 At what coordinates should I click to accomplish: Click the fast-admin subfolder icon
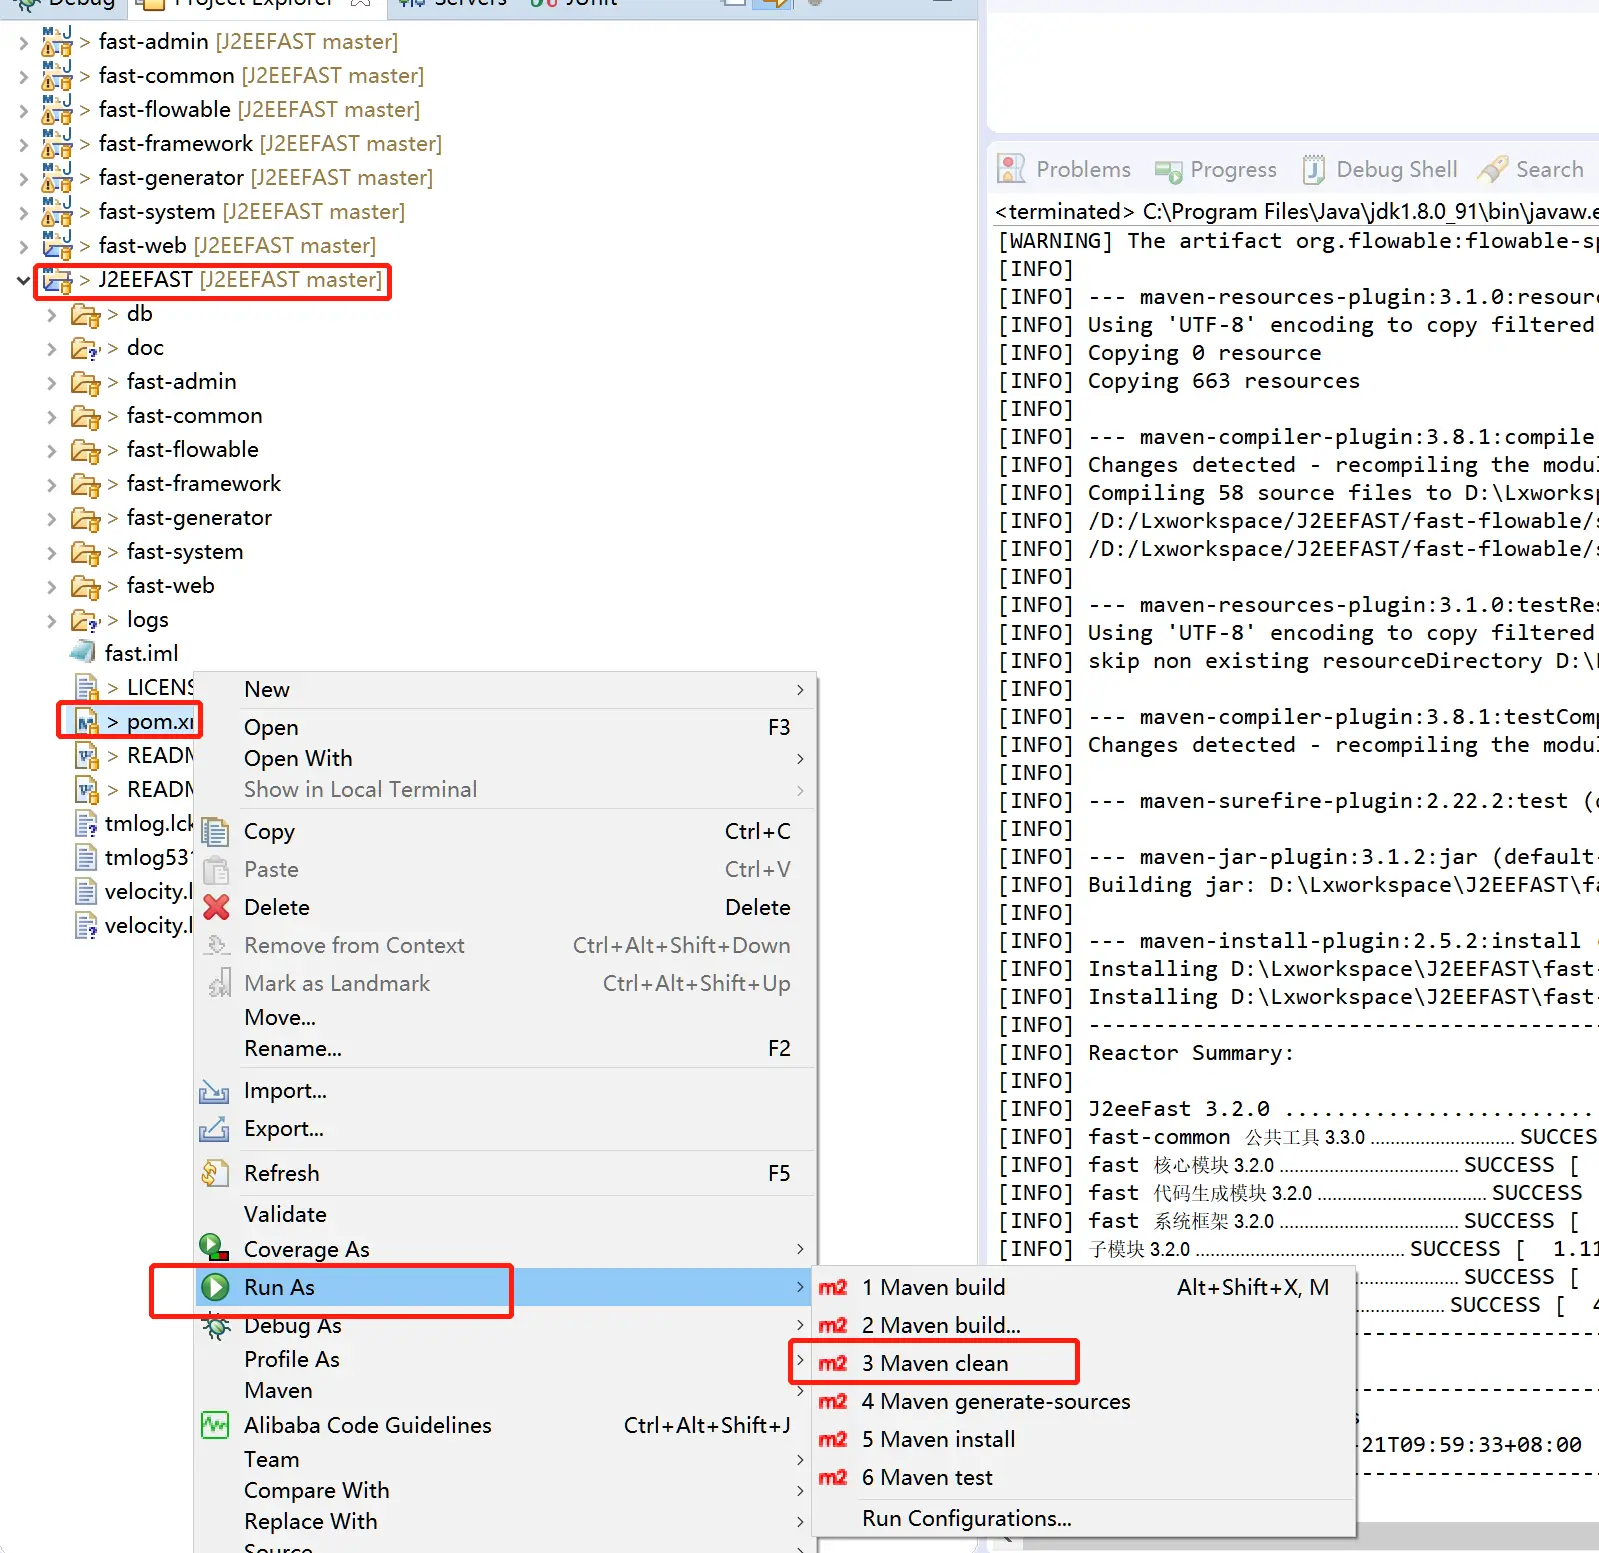coord(86,383)
